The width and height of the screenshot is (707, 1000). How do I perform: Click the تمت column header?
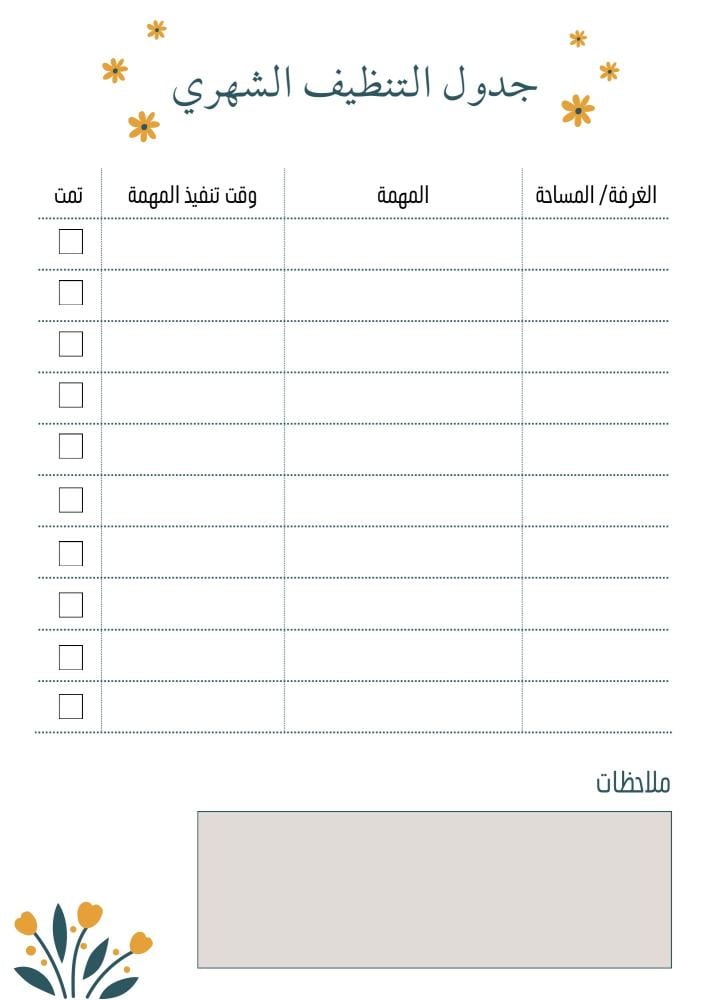tap(68, 195)
